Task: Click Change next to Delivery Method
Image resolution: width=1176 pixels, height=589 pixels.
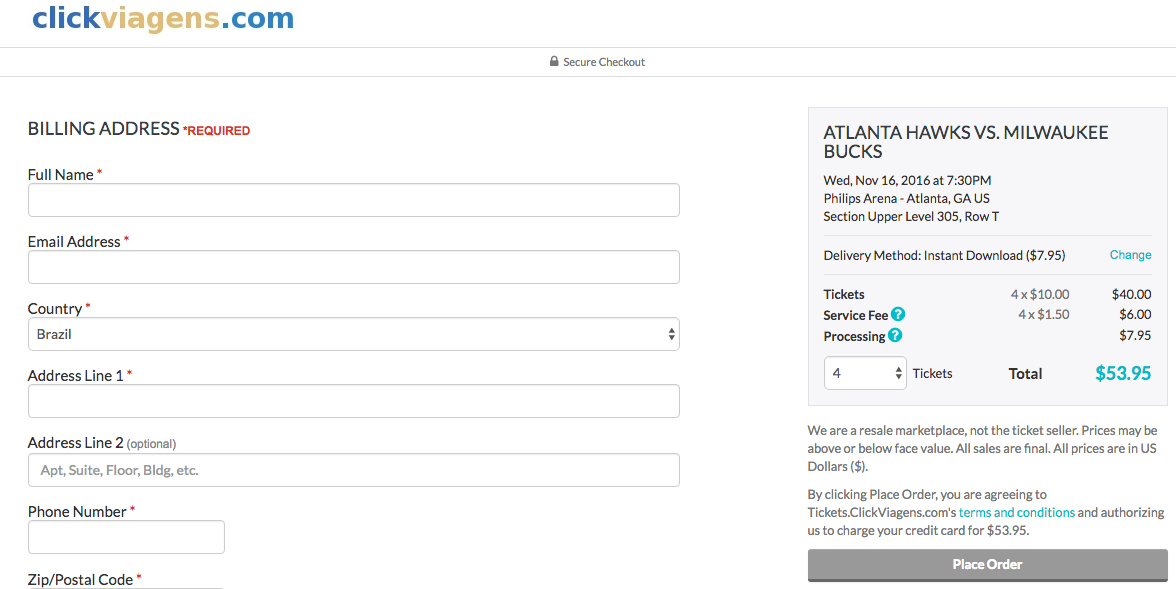Action: click(x=1130, y=255)
